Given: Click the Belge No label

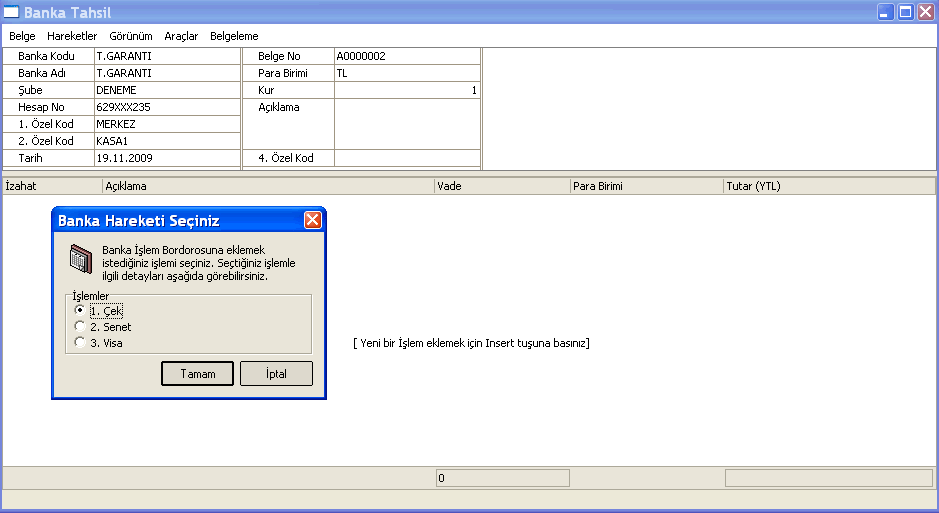Looking at the screenshot, I should click(x=279, y=56).
